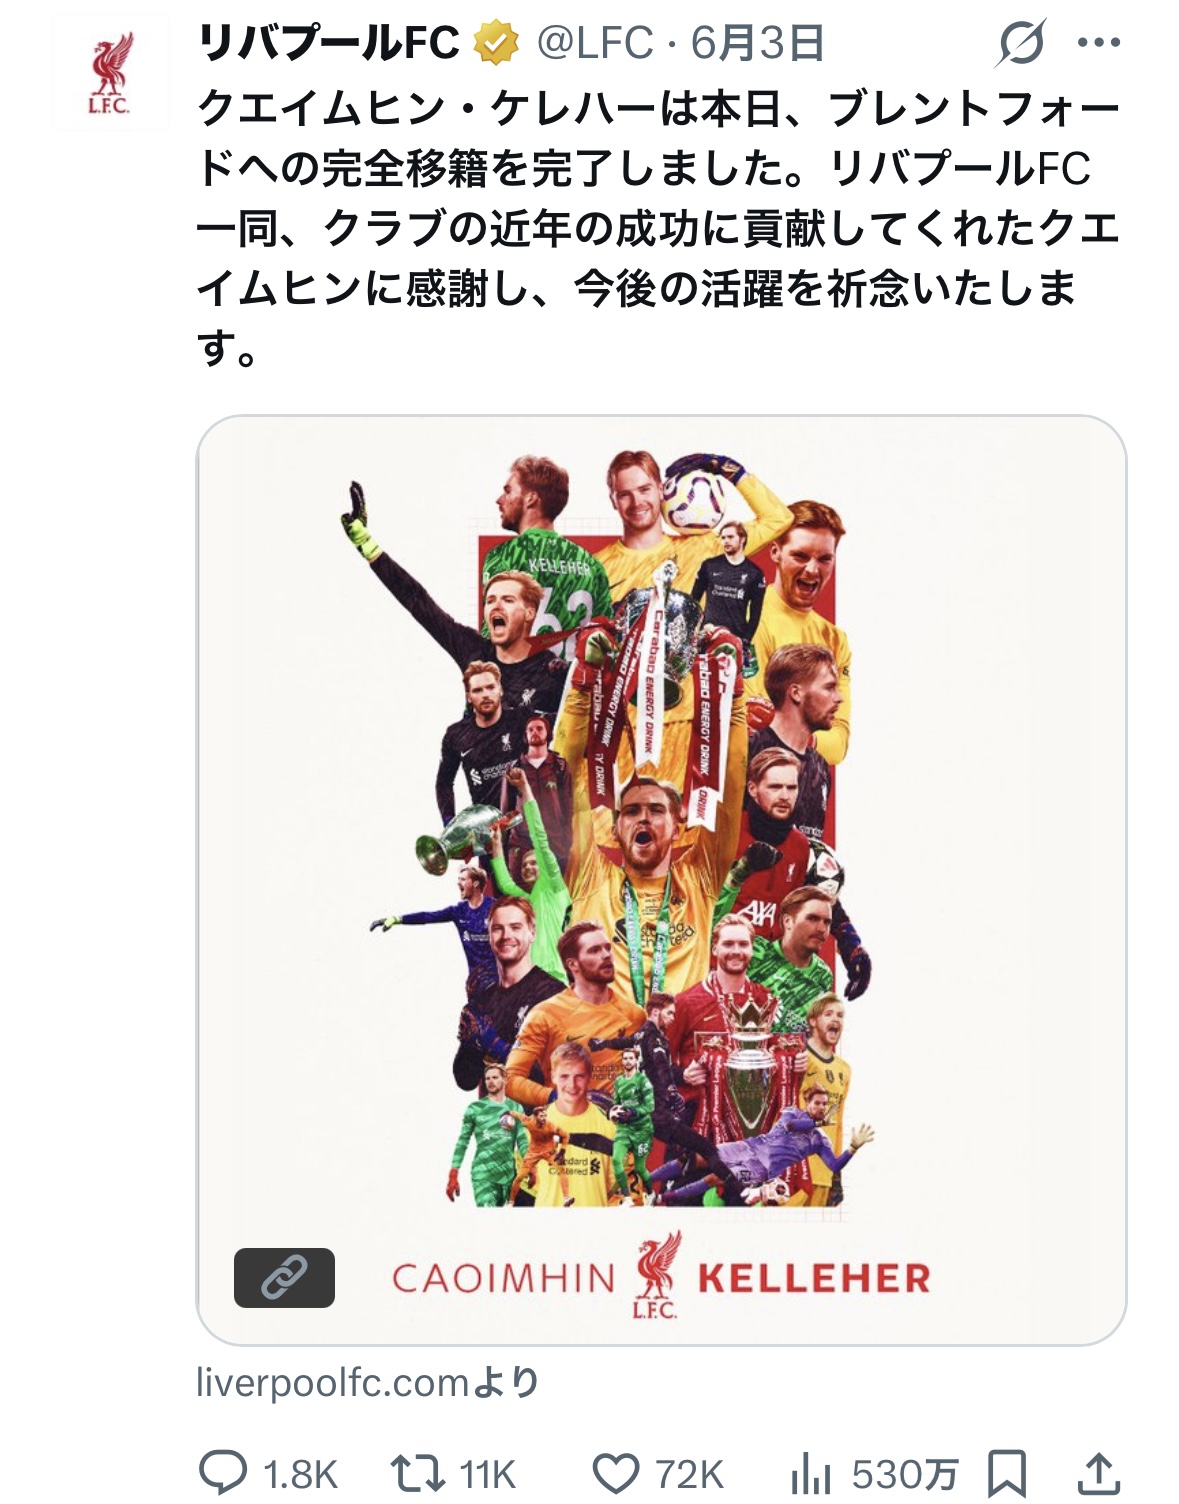Share the post with the upload arrow icon
The width and height of the screenshot is (1179, 1504).
click(x=1097, y=1473)
